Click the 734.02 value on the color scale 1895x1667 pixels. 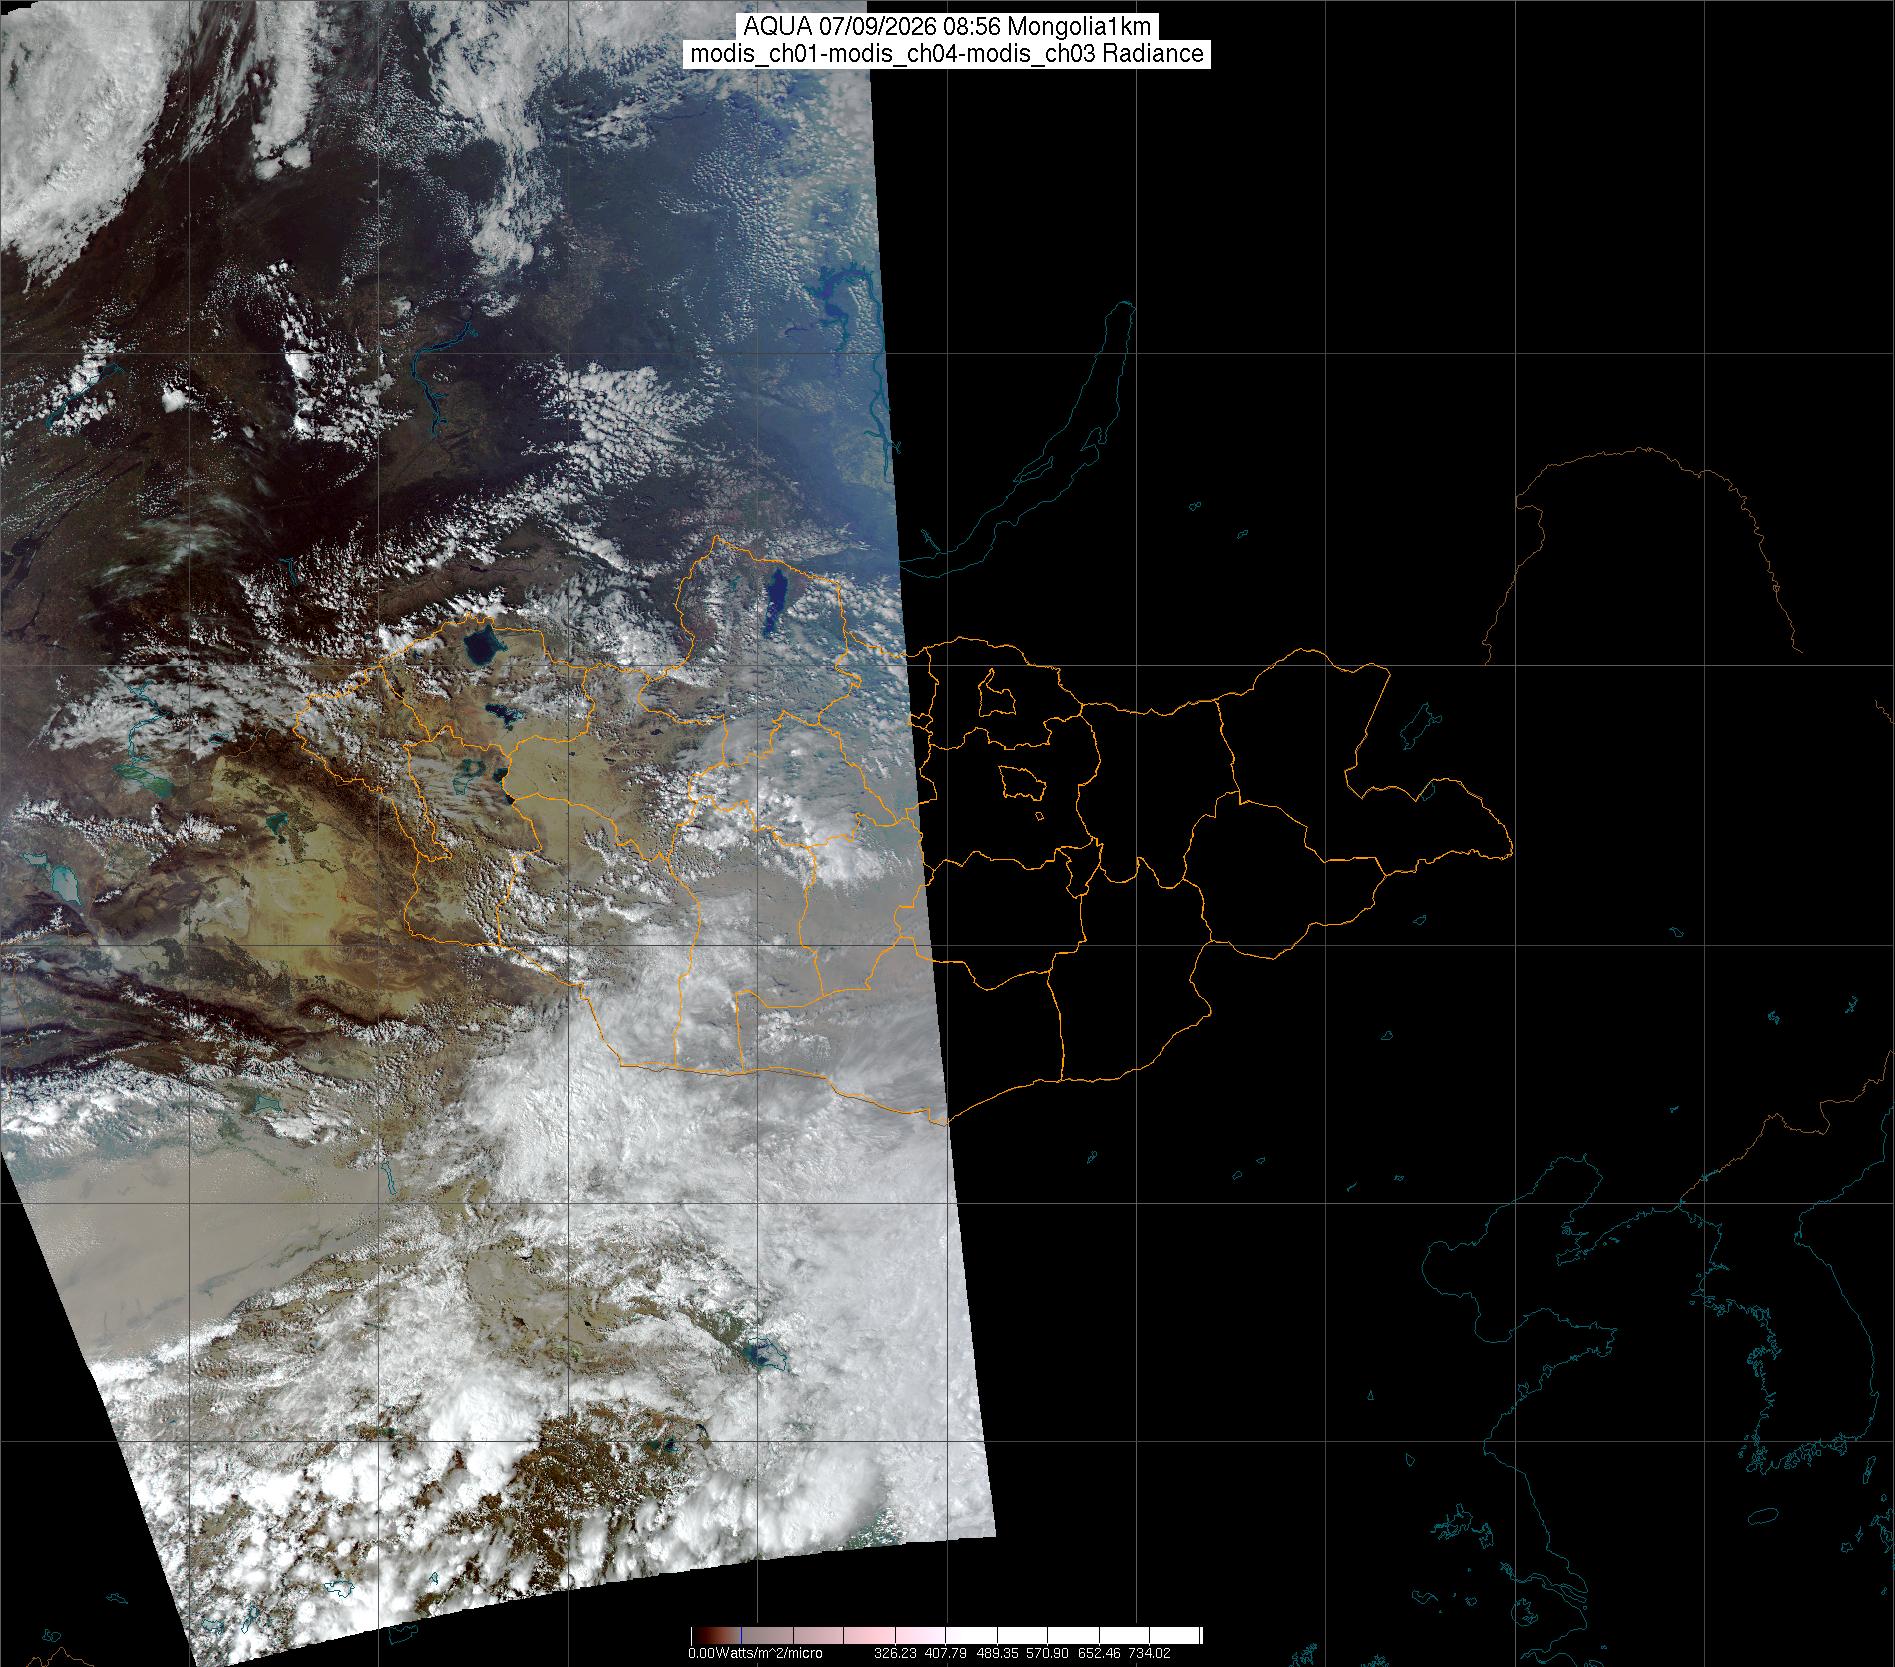point(1149,1653)
